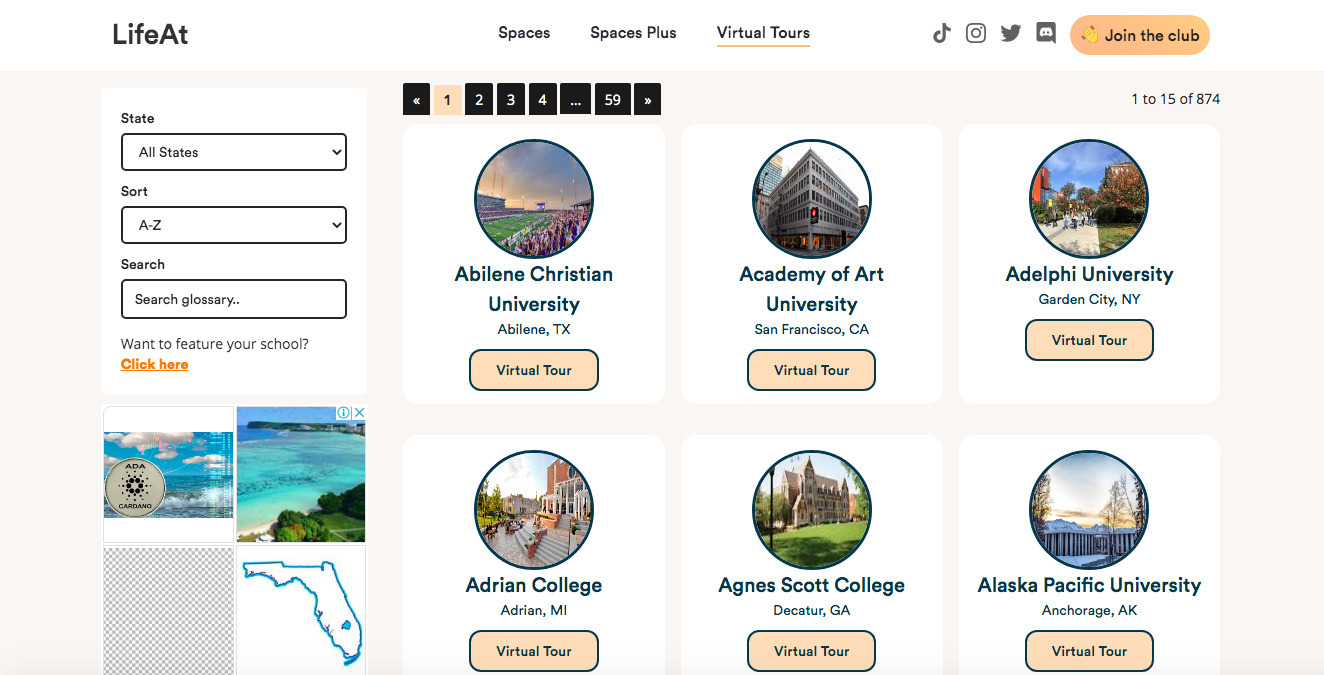Click Abilene Christian University stadium thumbnail
Screen dimensions: 1324x675
click(x=534, y=199)
